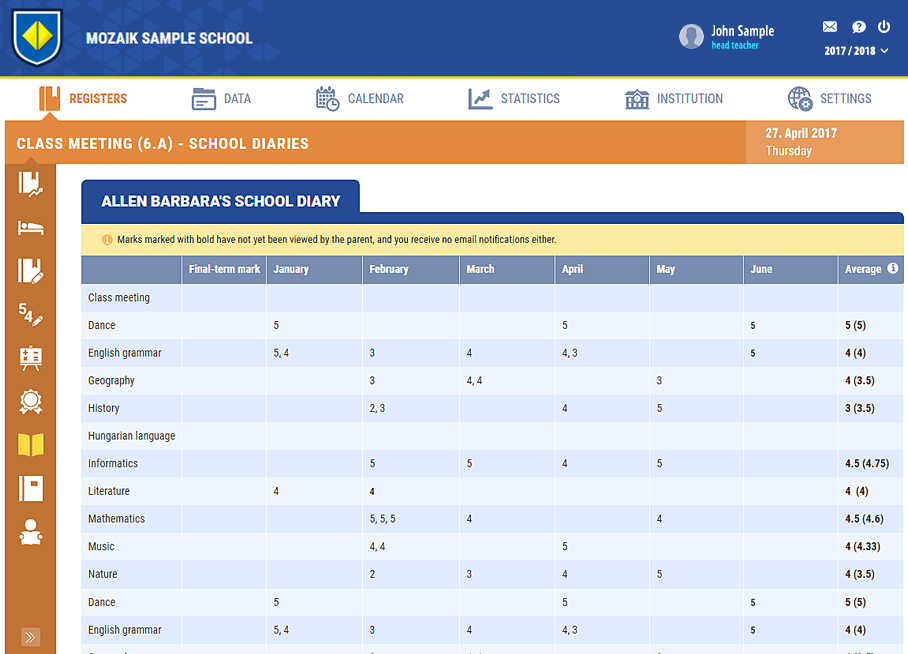Click the yellow open book sidebar icon

tap(30, 445)
